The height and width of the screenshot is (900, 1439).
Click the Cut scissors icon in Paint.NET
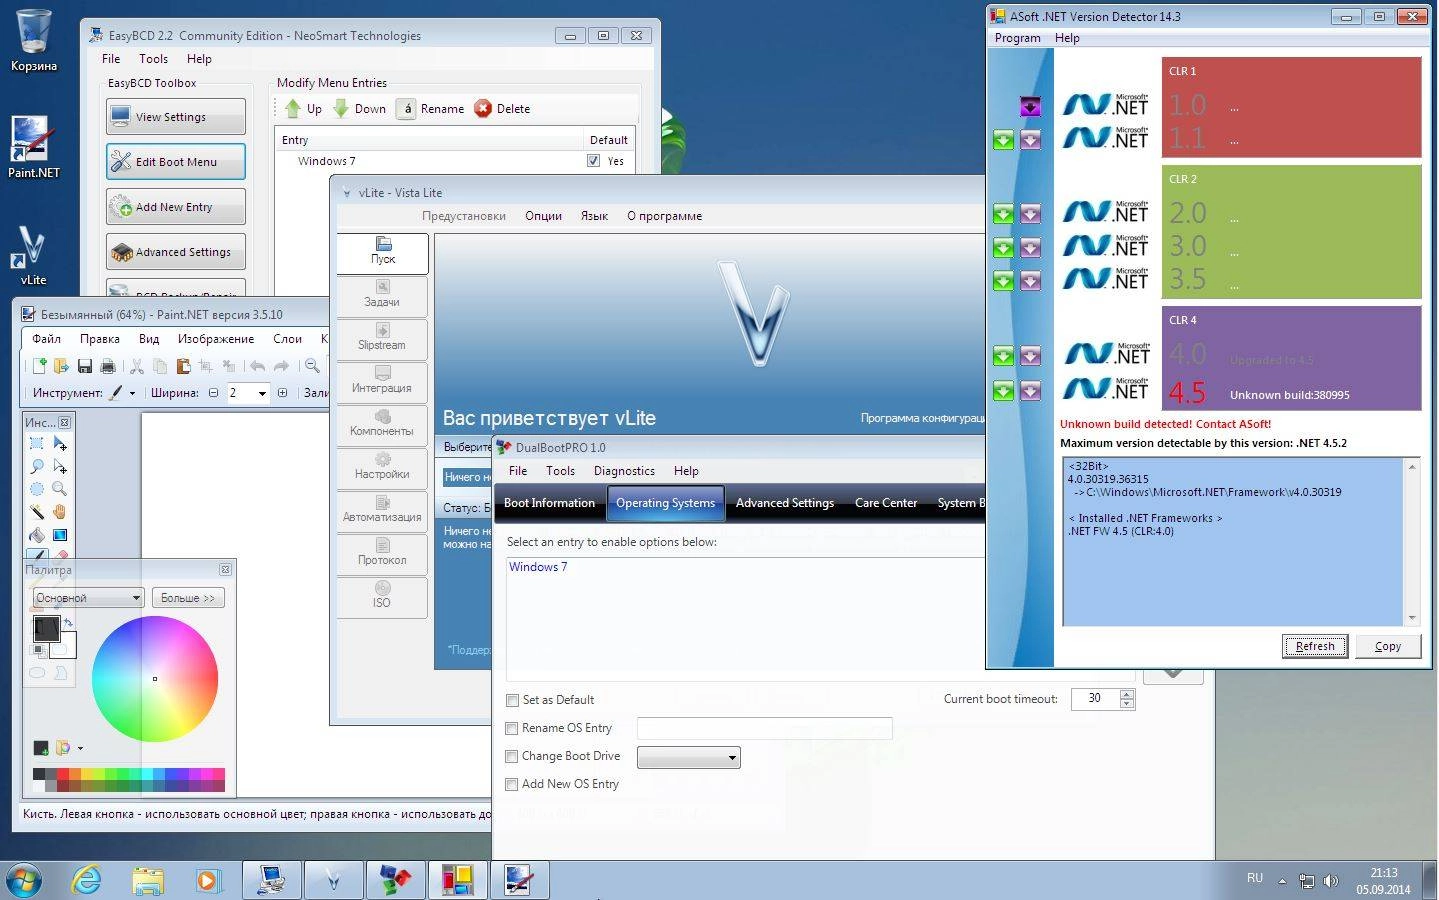[137, 366]
